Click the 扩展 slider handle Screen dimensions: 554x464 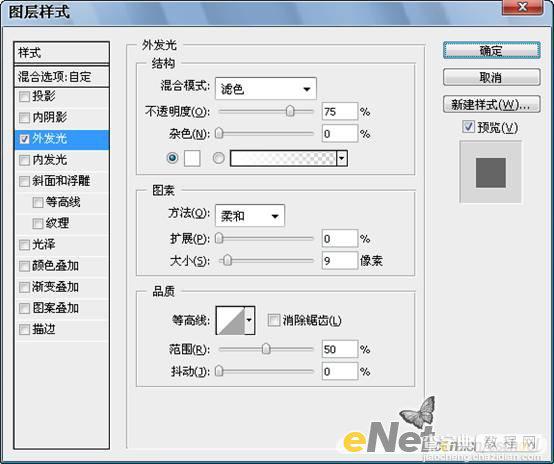click(x=219, y=239)
